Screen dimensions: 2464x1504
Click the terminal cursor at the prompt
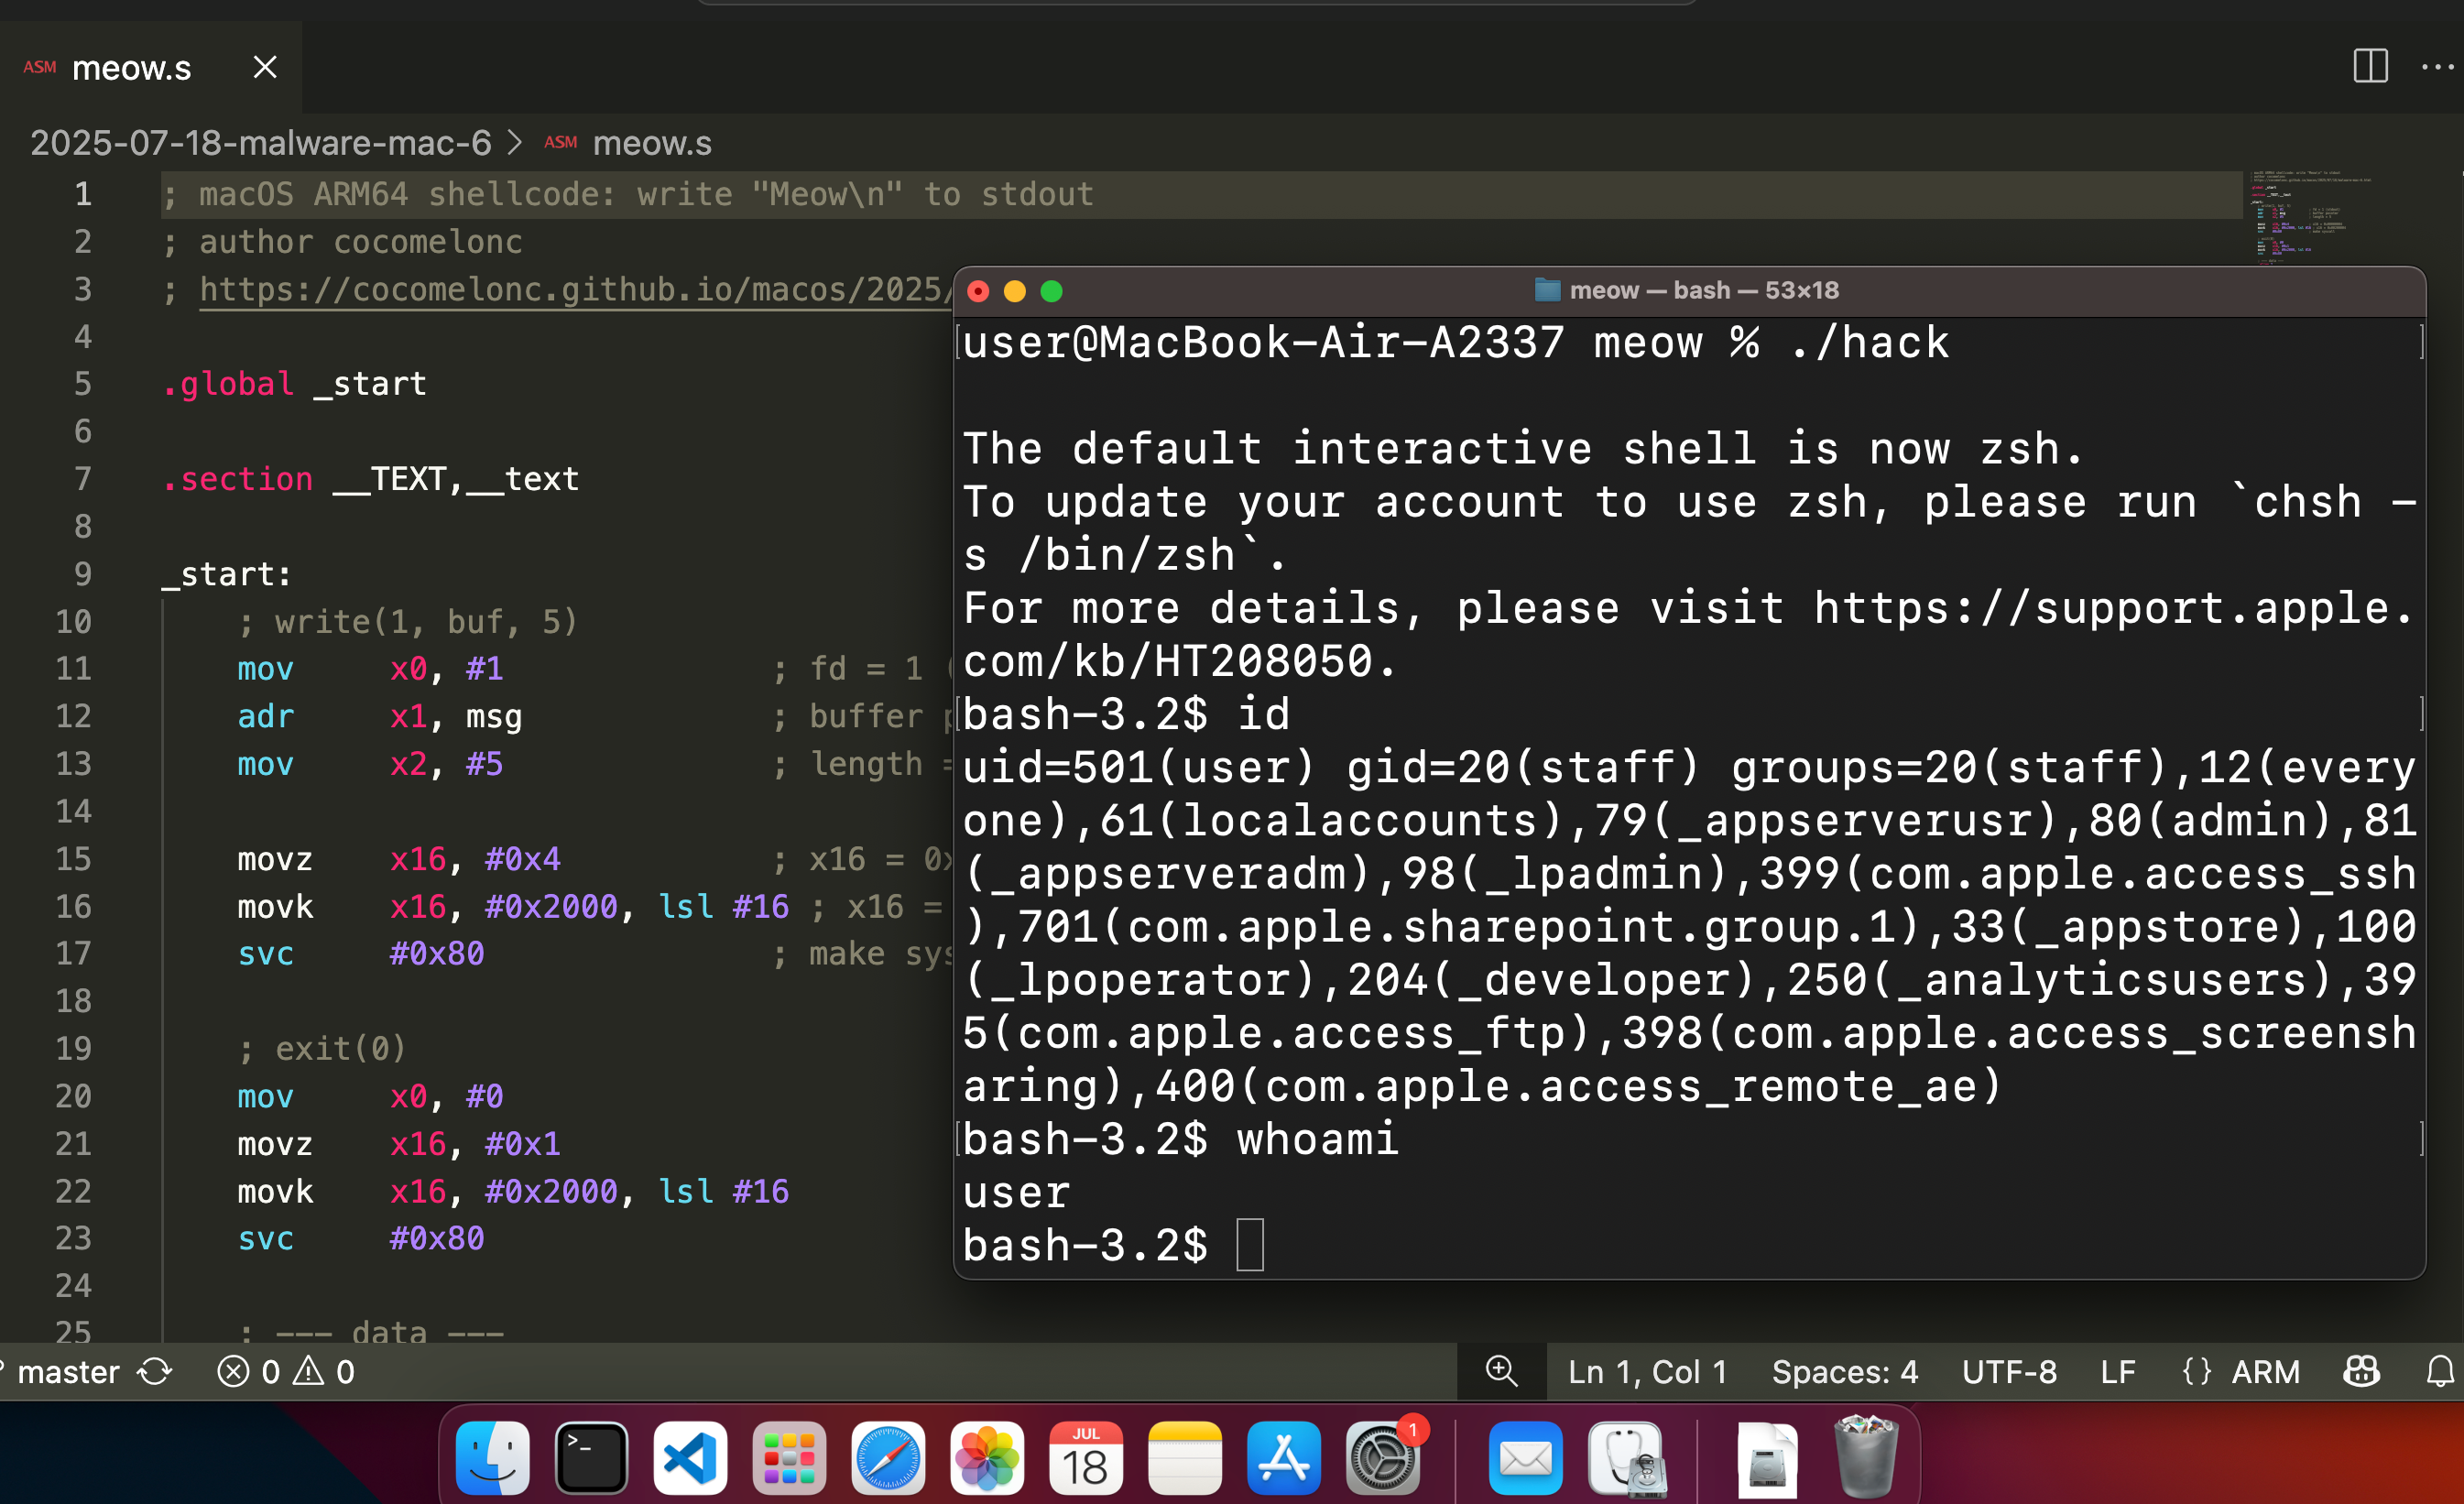click(1250, 1245)
